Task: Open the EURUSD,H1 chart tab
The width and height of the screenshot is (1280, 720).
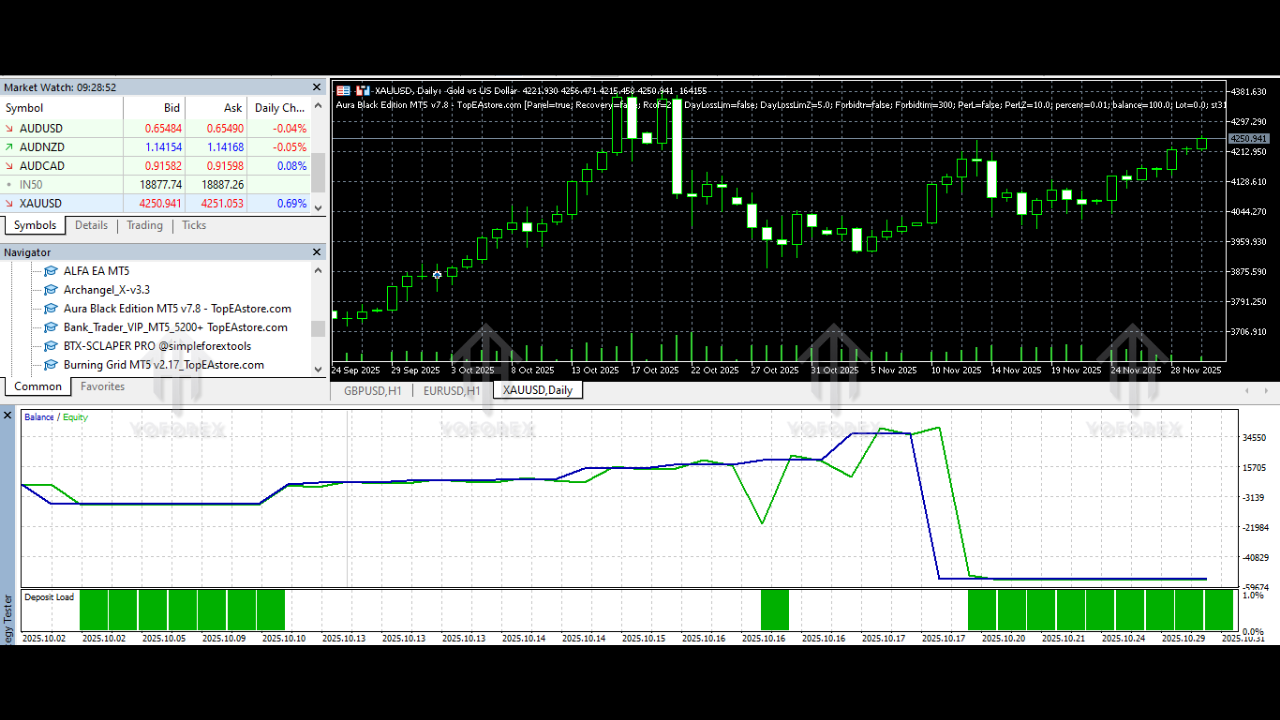Action: tap(451, 391)
